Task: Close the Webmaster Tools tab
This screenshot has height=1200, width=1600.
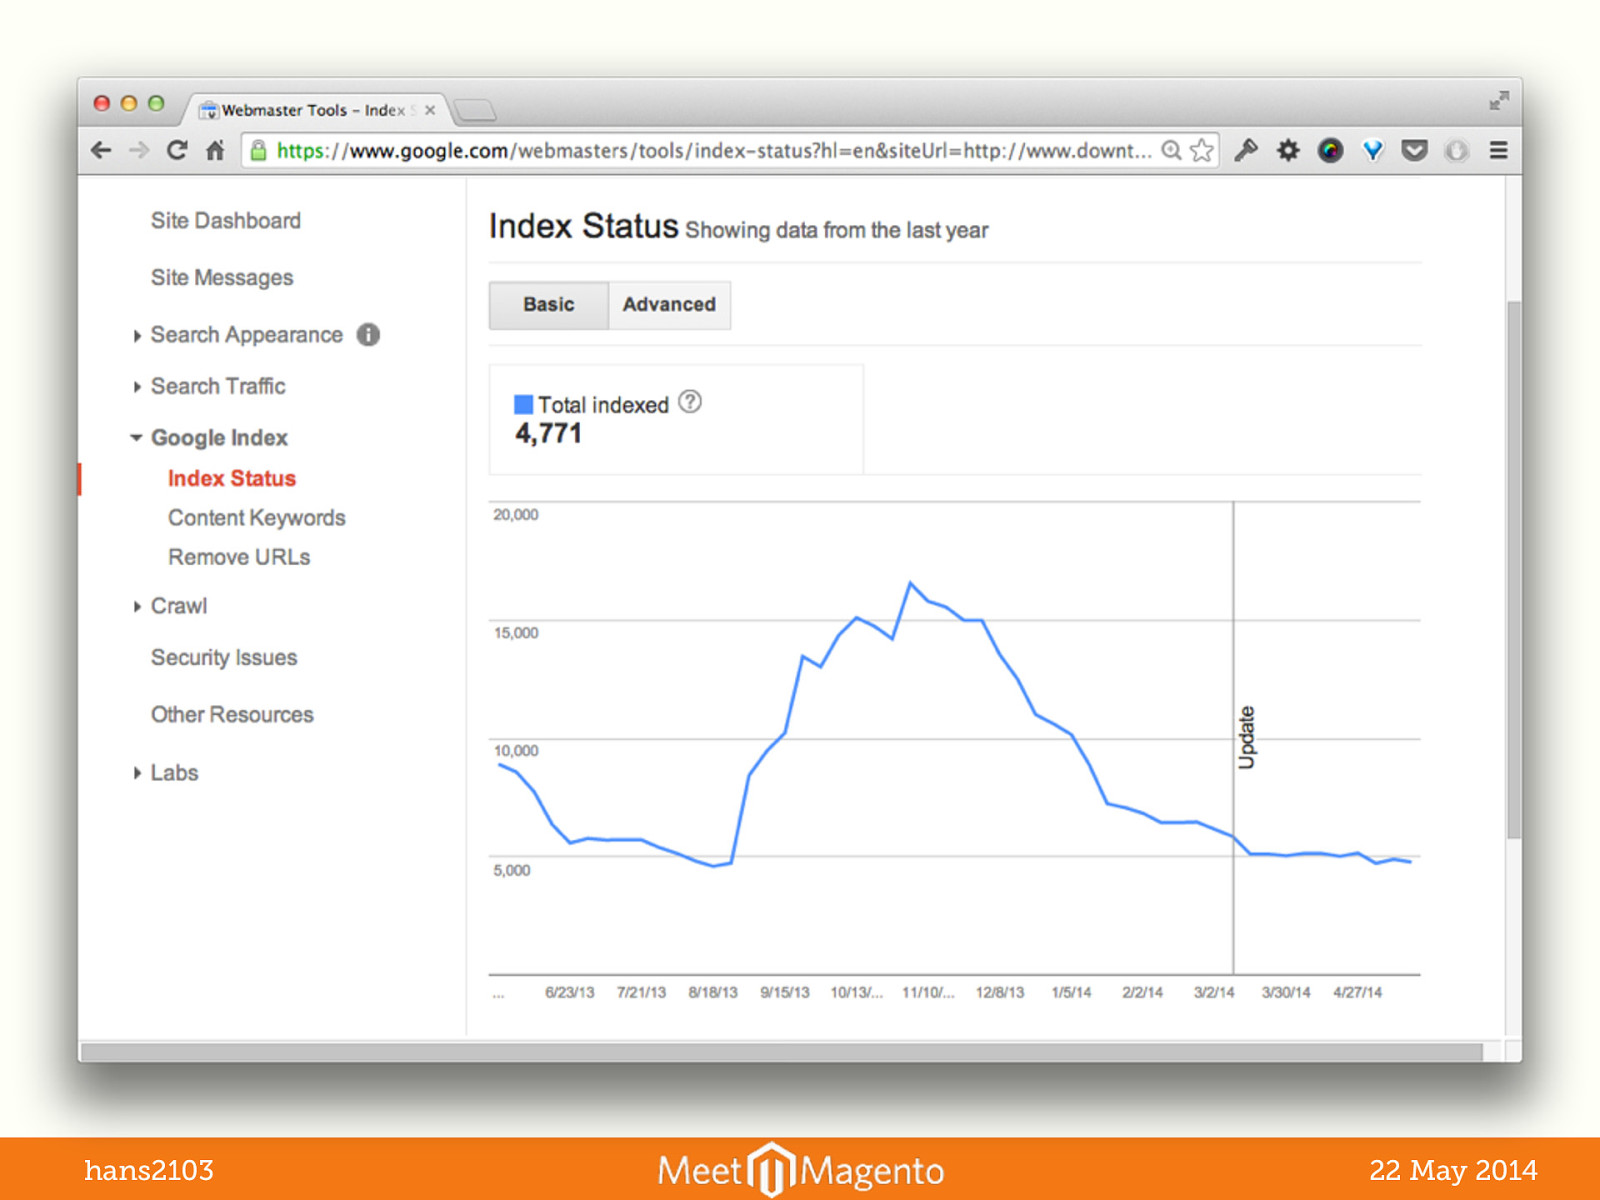Action: click(x=430, y=110)
